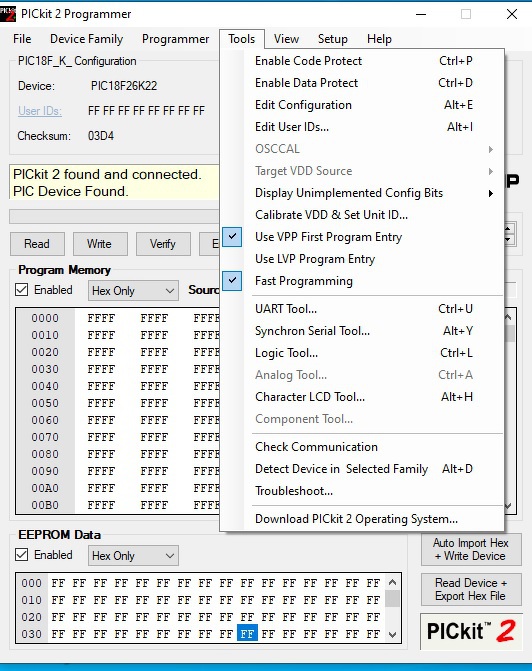Click EEPROM address row 010

pyautogui.click(x=32, y=600)
